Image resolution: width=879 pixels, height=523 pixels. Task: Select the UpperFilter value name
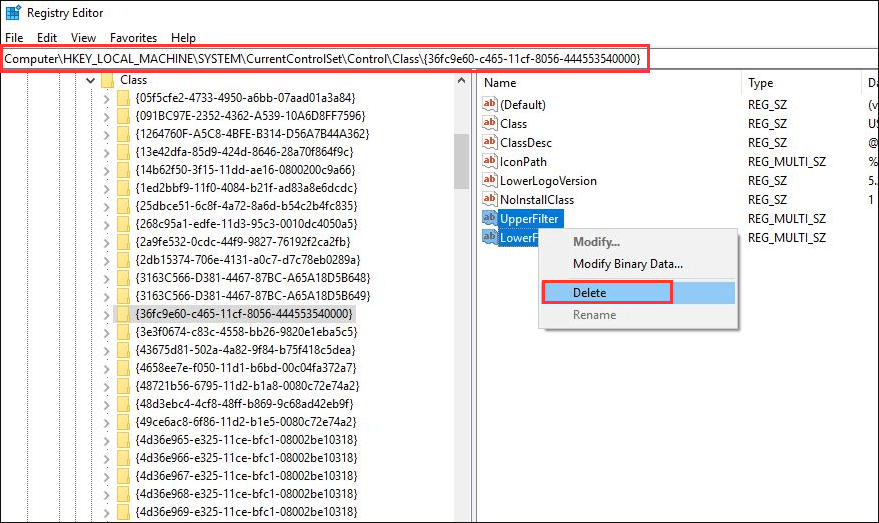529,219
